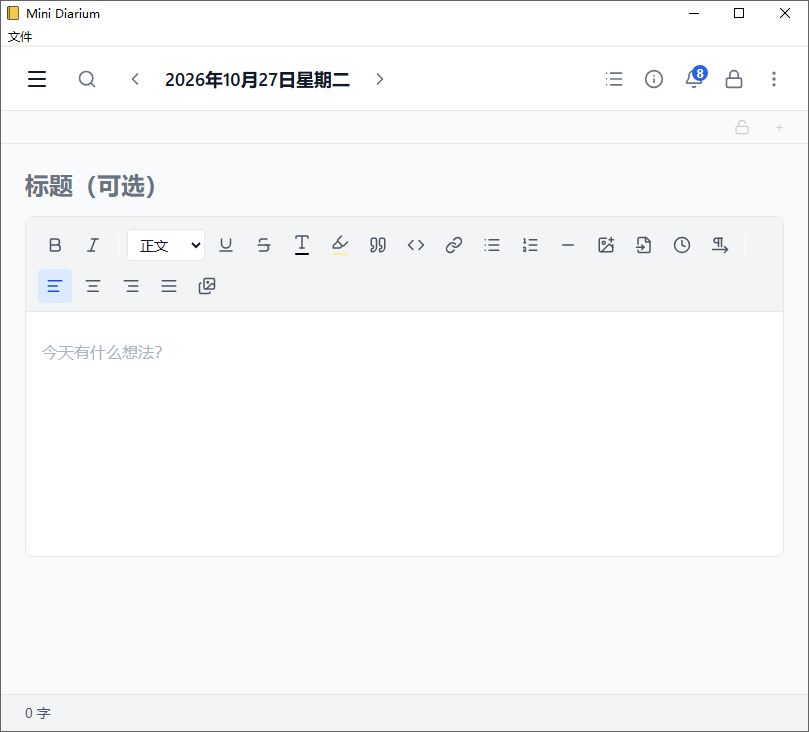This screenshot has height=732, width=809.
Task: Toggle underline formatting
Action: coord(226,245)
